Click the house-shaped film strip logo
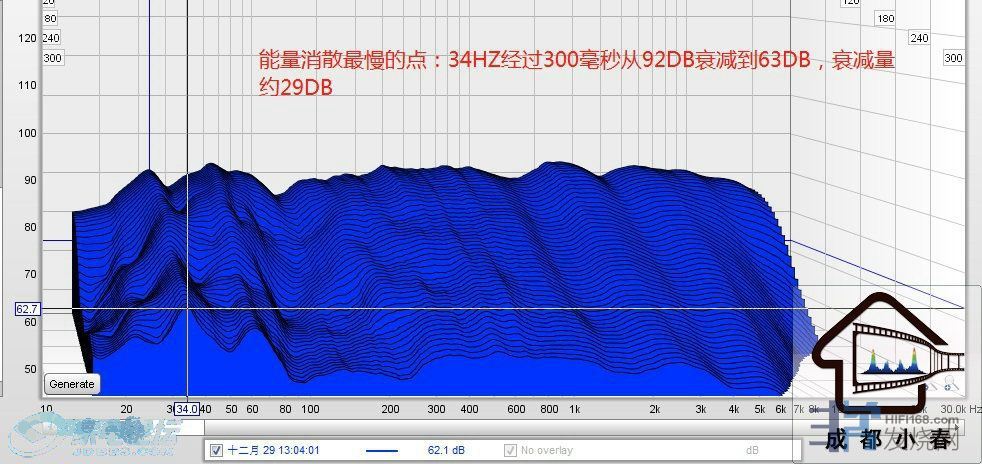 890,345
